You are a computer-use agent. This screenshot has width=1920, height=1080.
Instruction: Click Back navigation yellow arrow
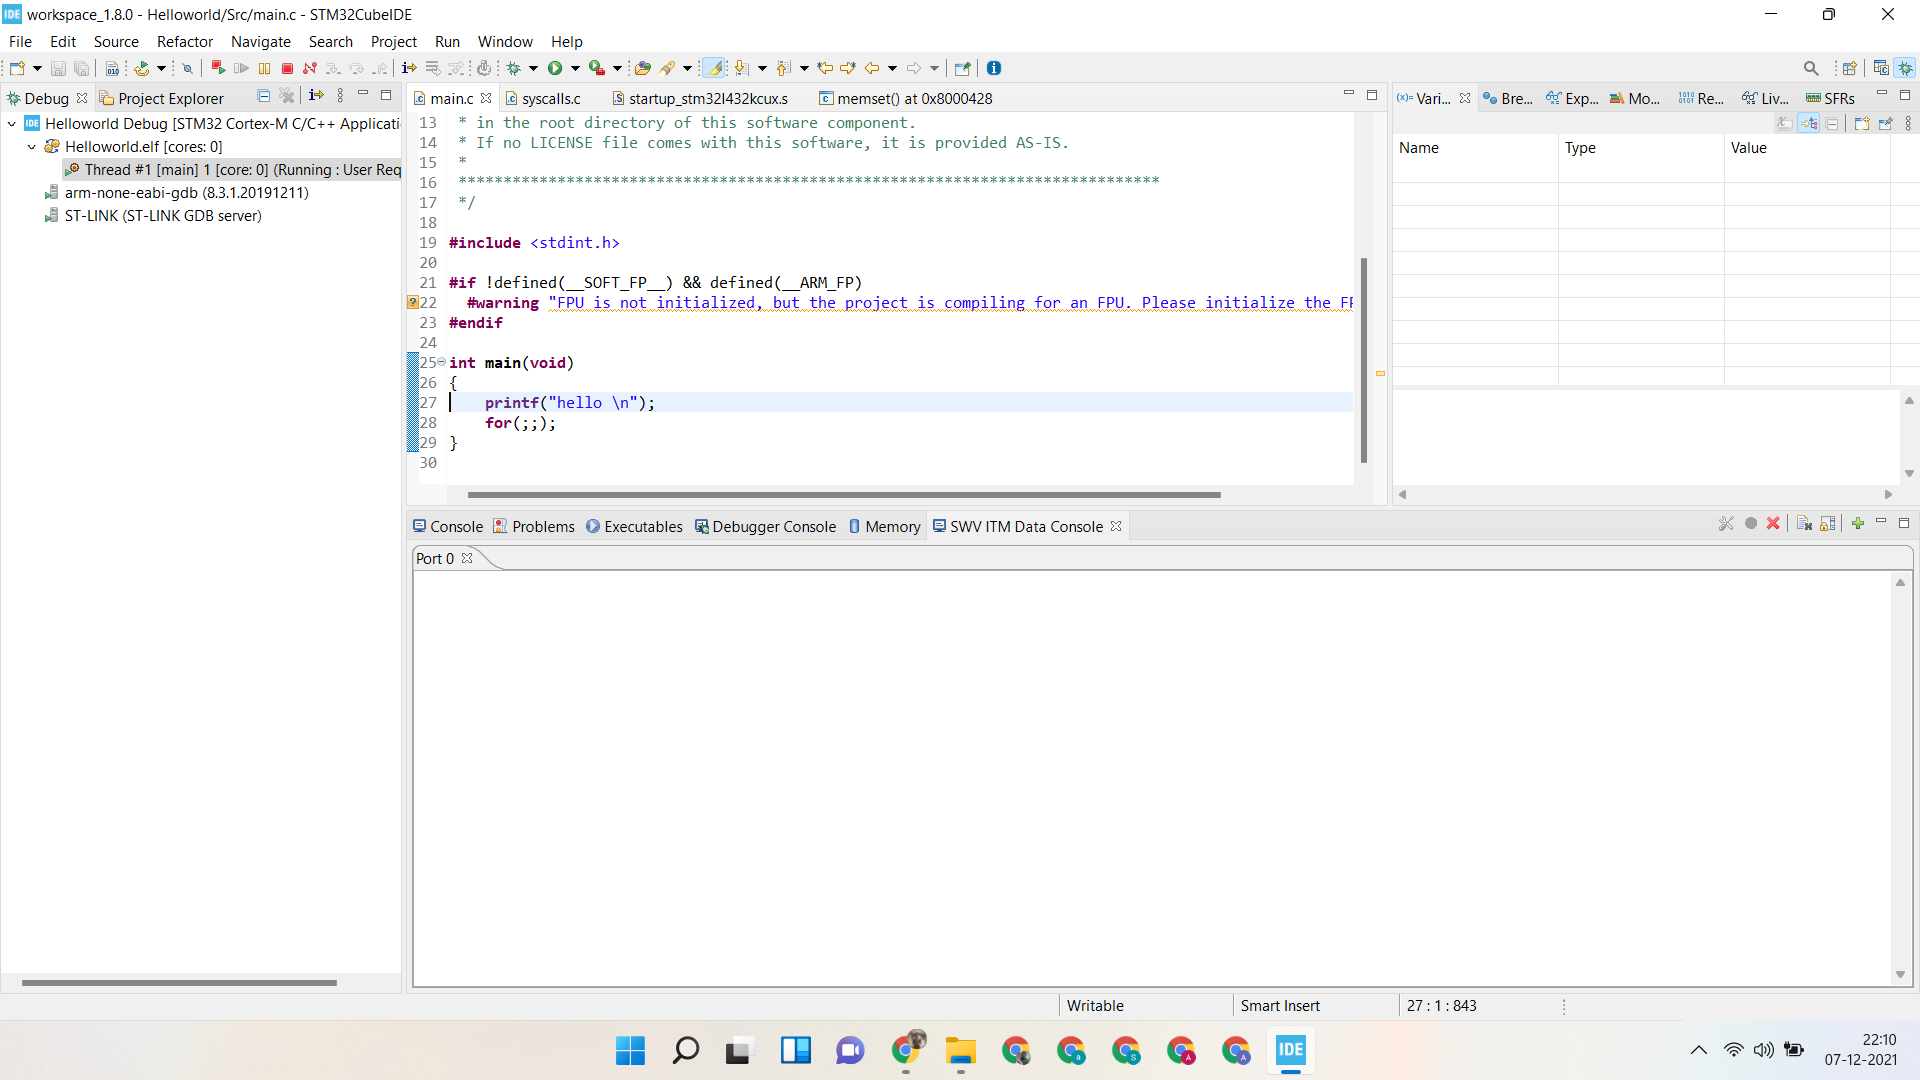tap(872, 68)
